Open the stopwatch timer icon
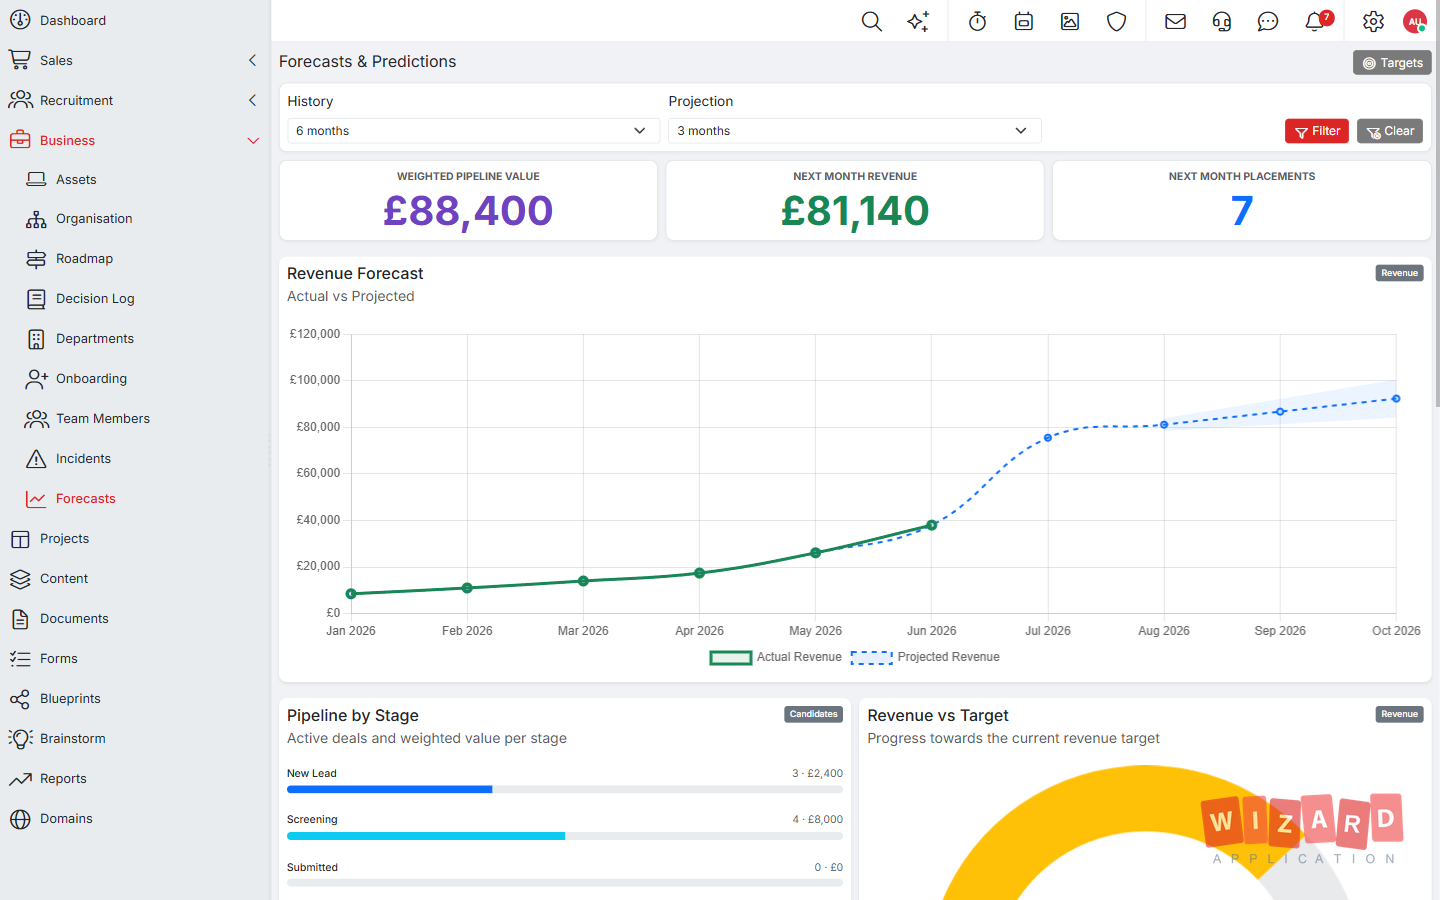This screenshot has height=900, width=1440. click(x=978, y=21)
